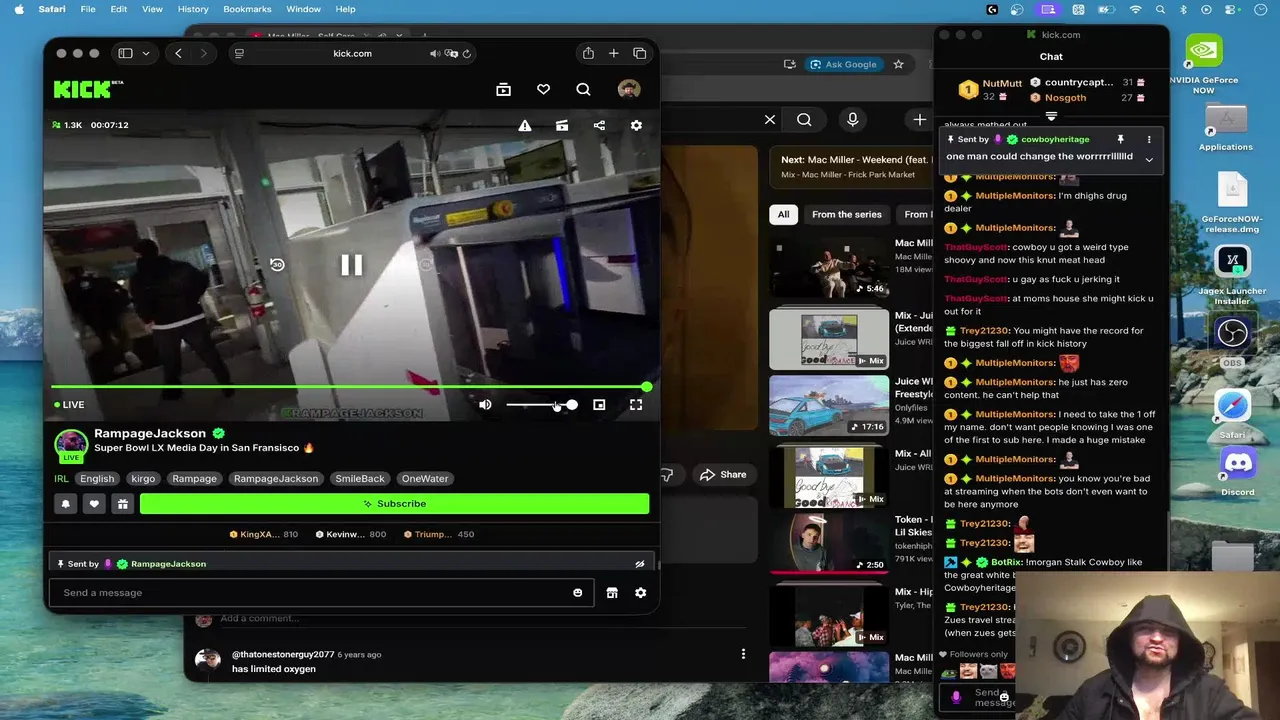Open the File menu in the menu bar

tap(88, 9)
